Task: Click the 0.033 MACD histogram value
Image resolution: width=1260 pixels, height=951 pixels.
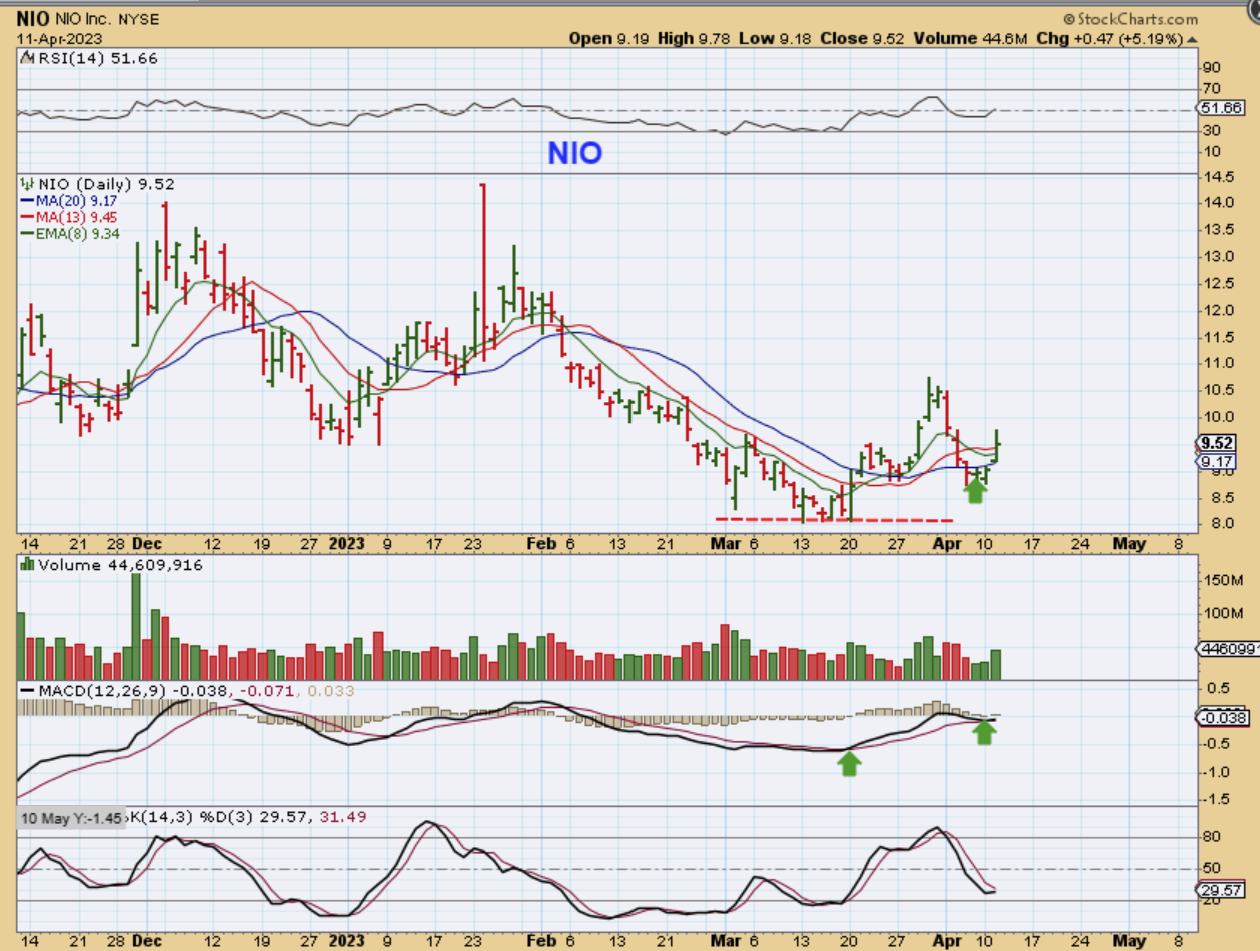Action: pyautogui.click(x=330, y=691)
